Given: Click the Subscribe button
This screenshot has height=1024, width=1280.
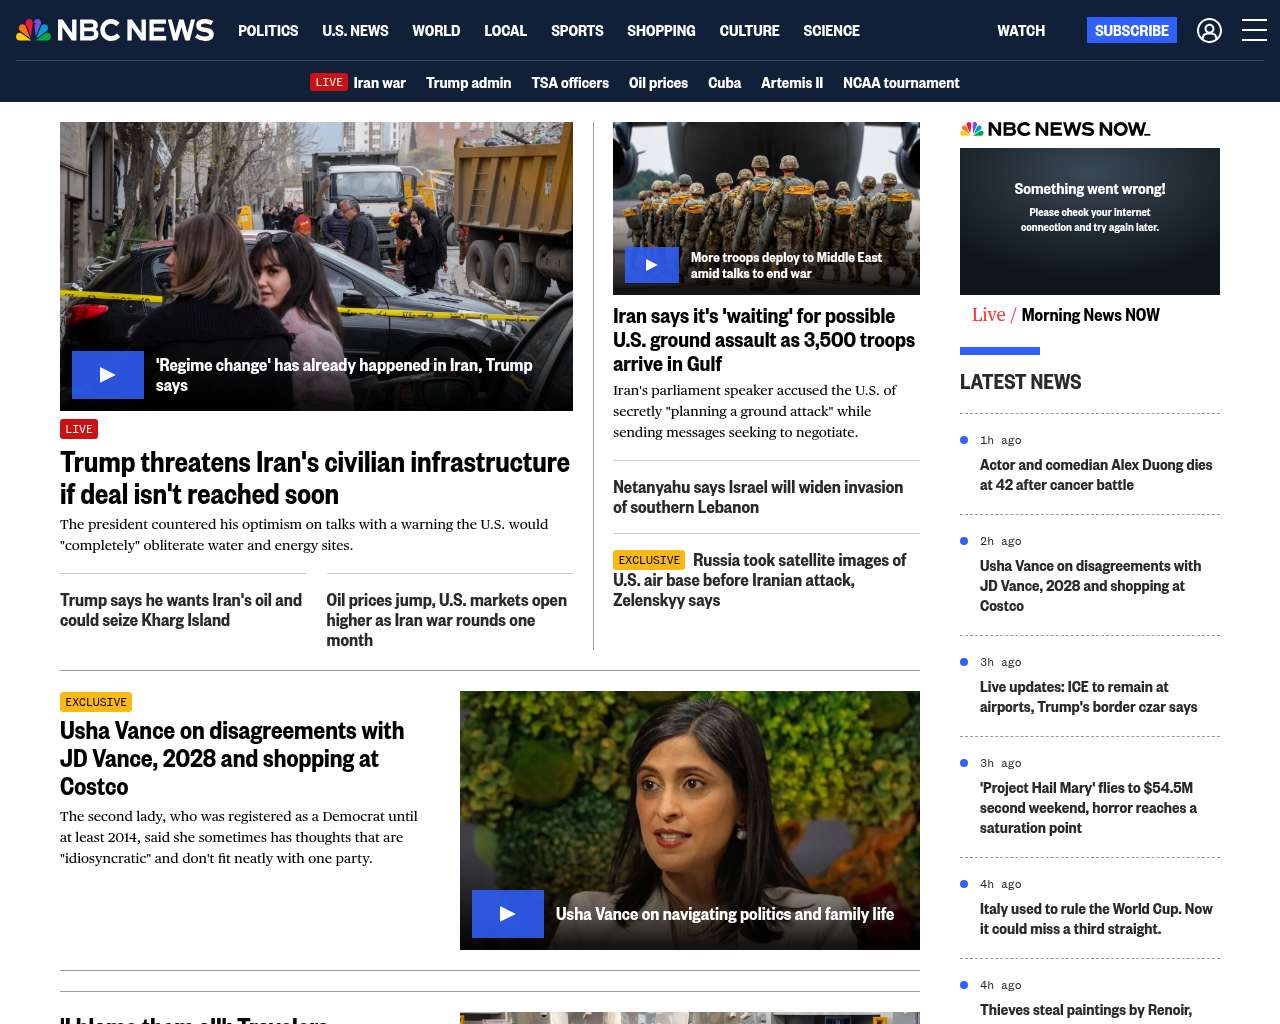Looking at the screenshot, I should tap(1131, 31).
